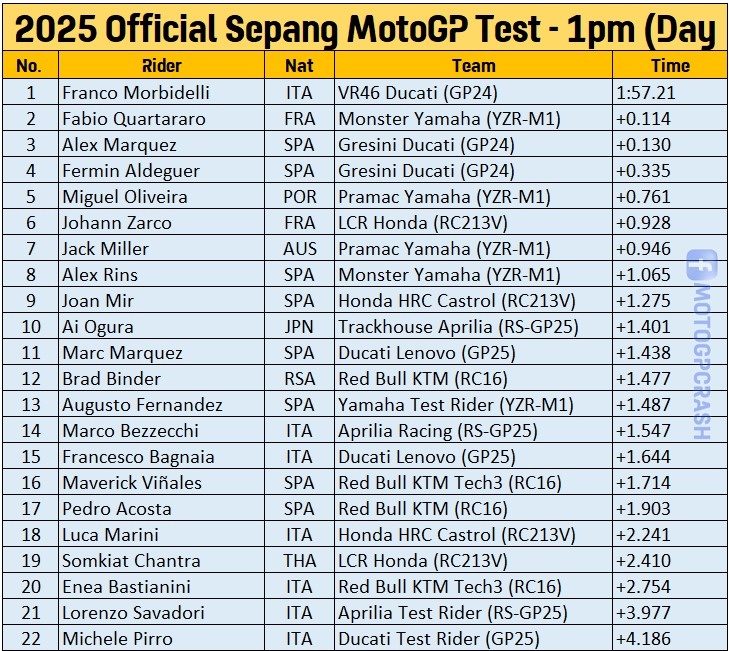
Task: Select the "Rider" column header
Action: pyautogui.click(x=162, y=66)
